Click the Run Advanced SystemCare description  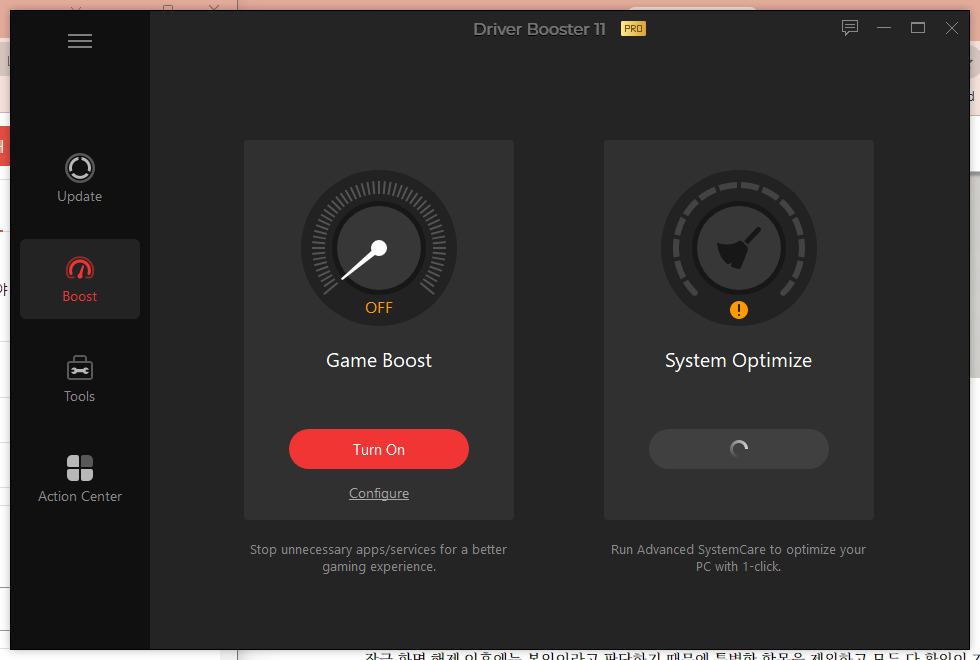(x=738, y=558)
